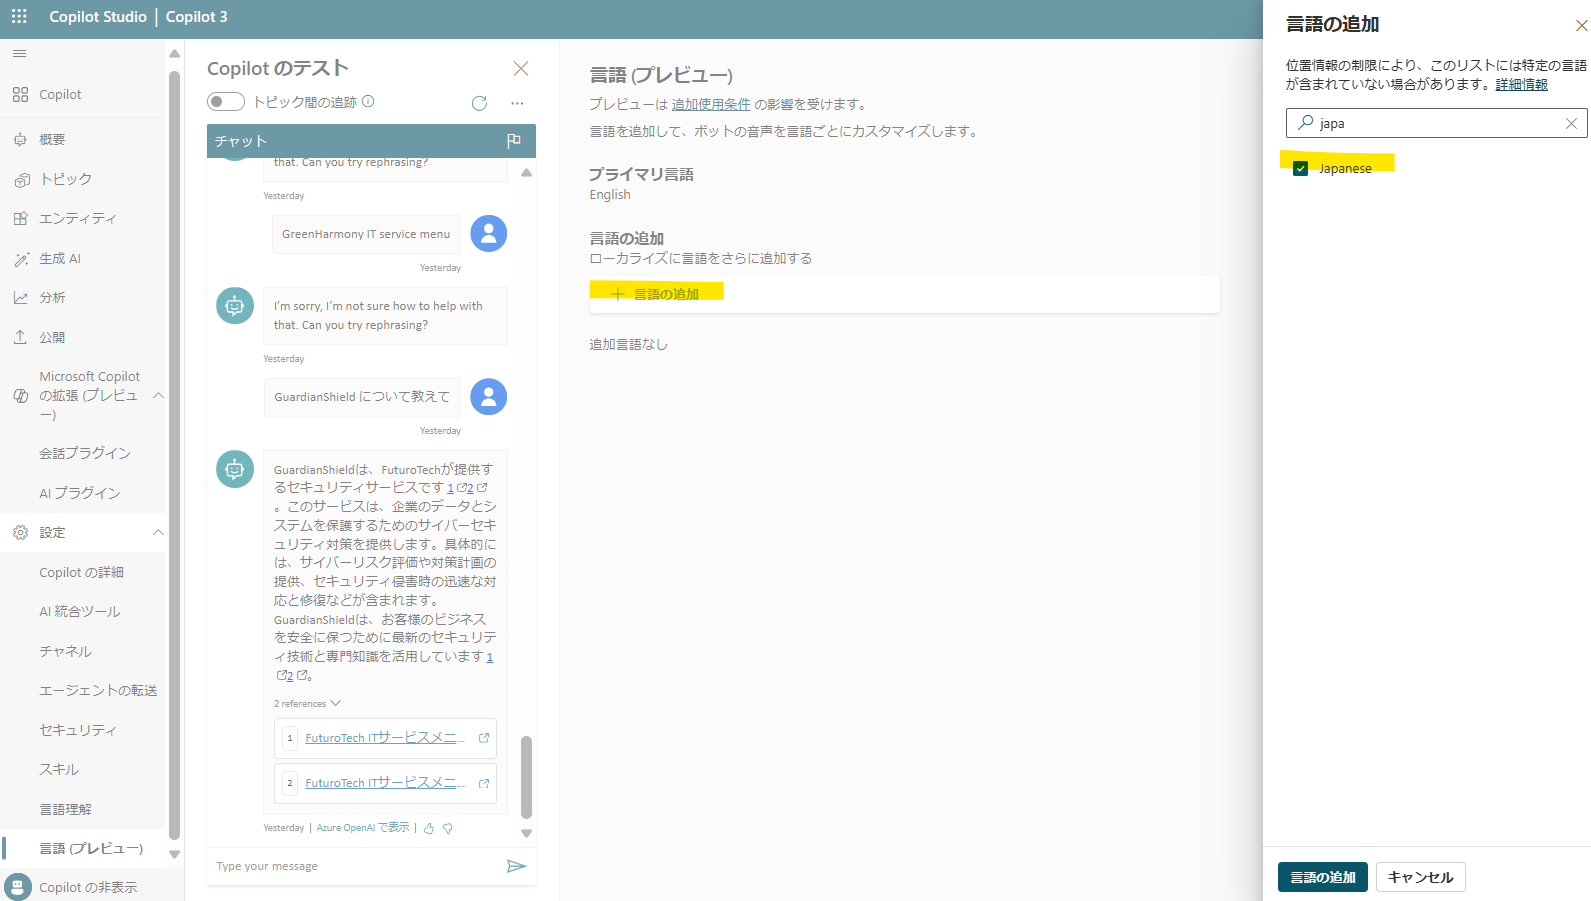Screen dimensions: 1591x901
Task: Click Copilot の非表示 at sidebar bottom
Action: click(x=88, y=887)
